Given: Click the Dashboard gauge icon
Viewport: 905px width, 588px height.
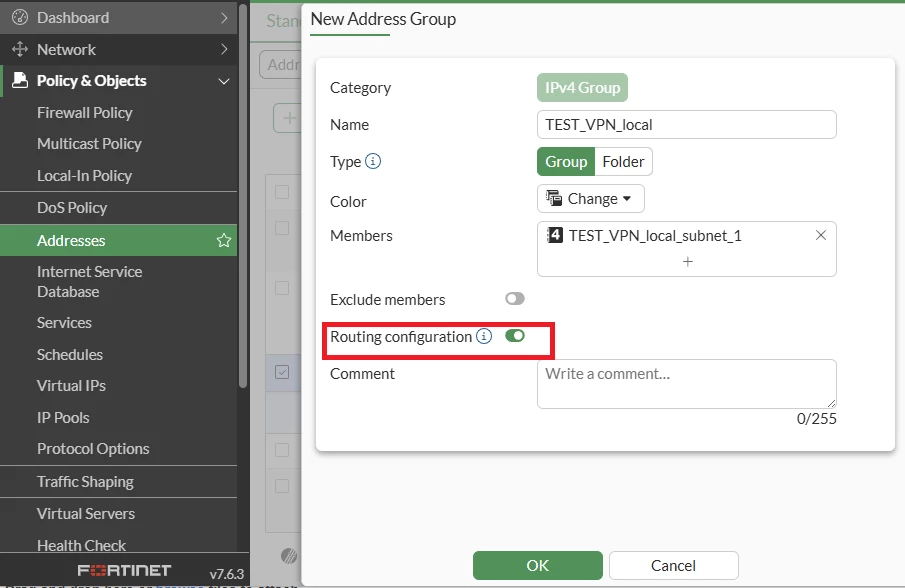Looking at the screenshot, I should pos(20,17).
